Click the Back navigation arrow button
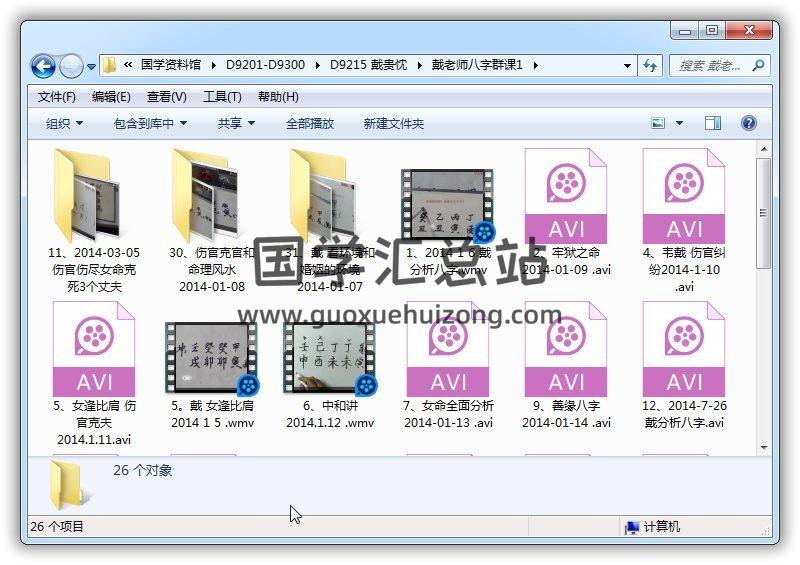 (x=43, y=67)
